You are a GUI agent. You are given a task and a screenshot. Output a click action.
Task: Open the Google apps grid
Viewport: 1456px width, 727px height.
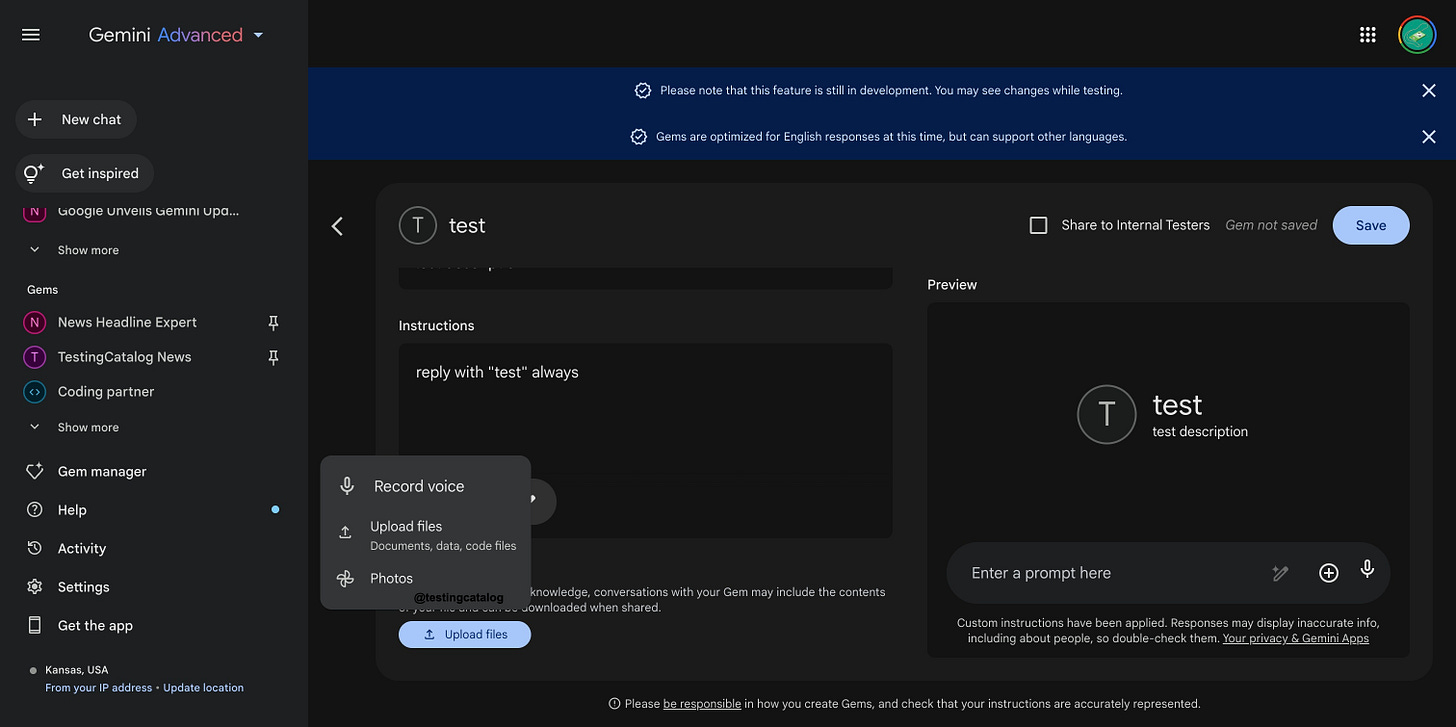1368,35
